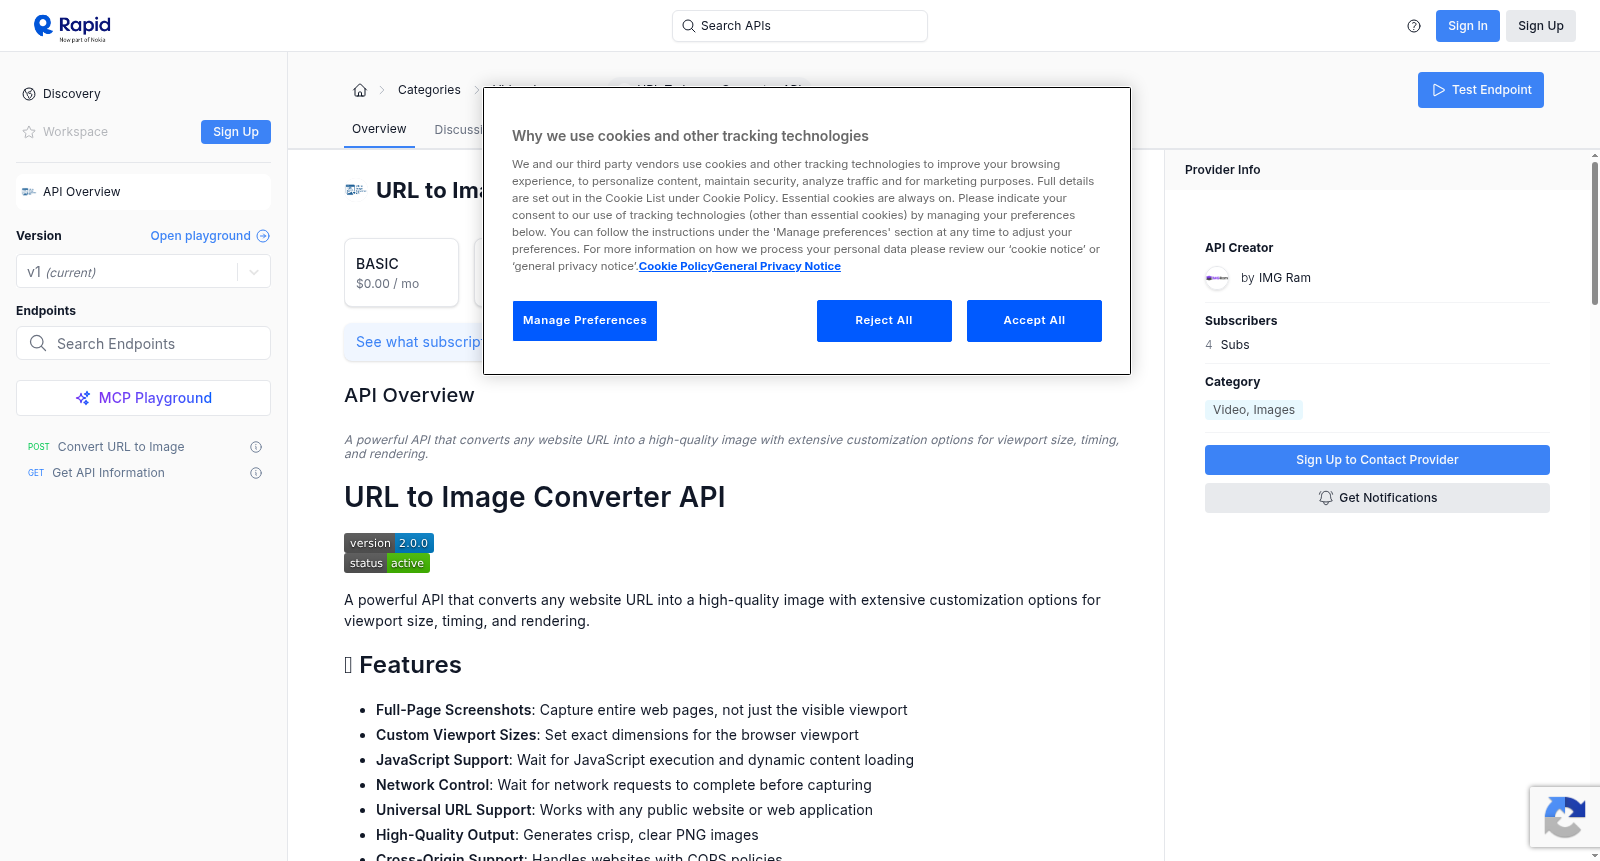Click Sign Up in header

pyautogui.click(x=1541, y=26)
